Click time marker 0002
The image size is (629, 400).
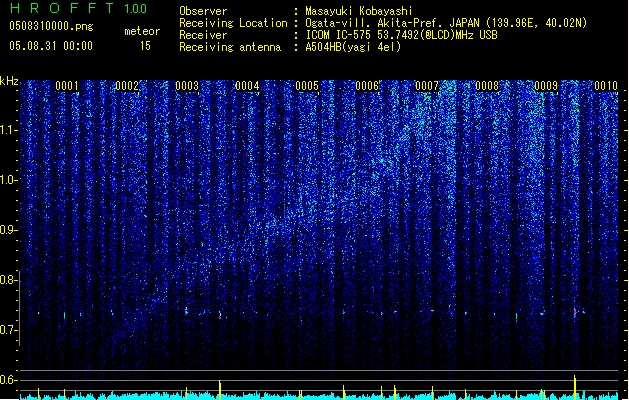click(127, 86)
